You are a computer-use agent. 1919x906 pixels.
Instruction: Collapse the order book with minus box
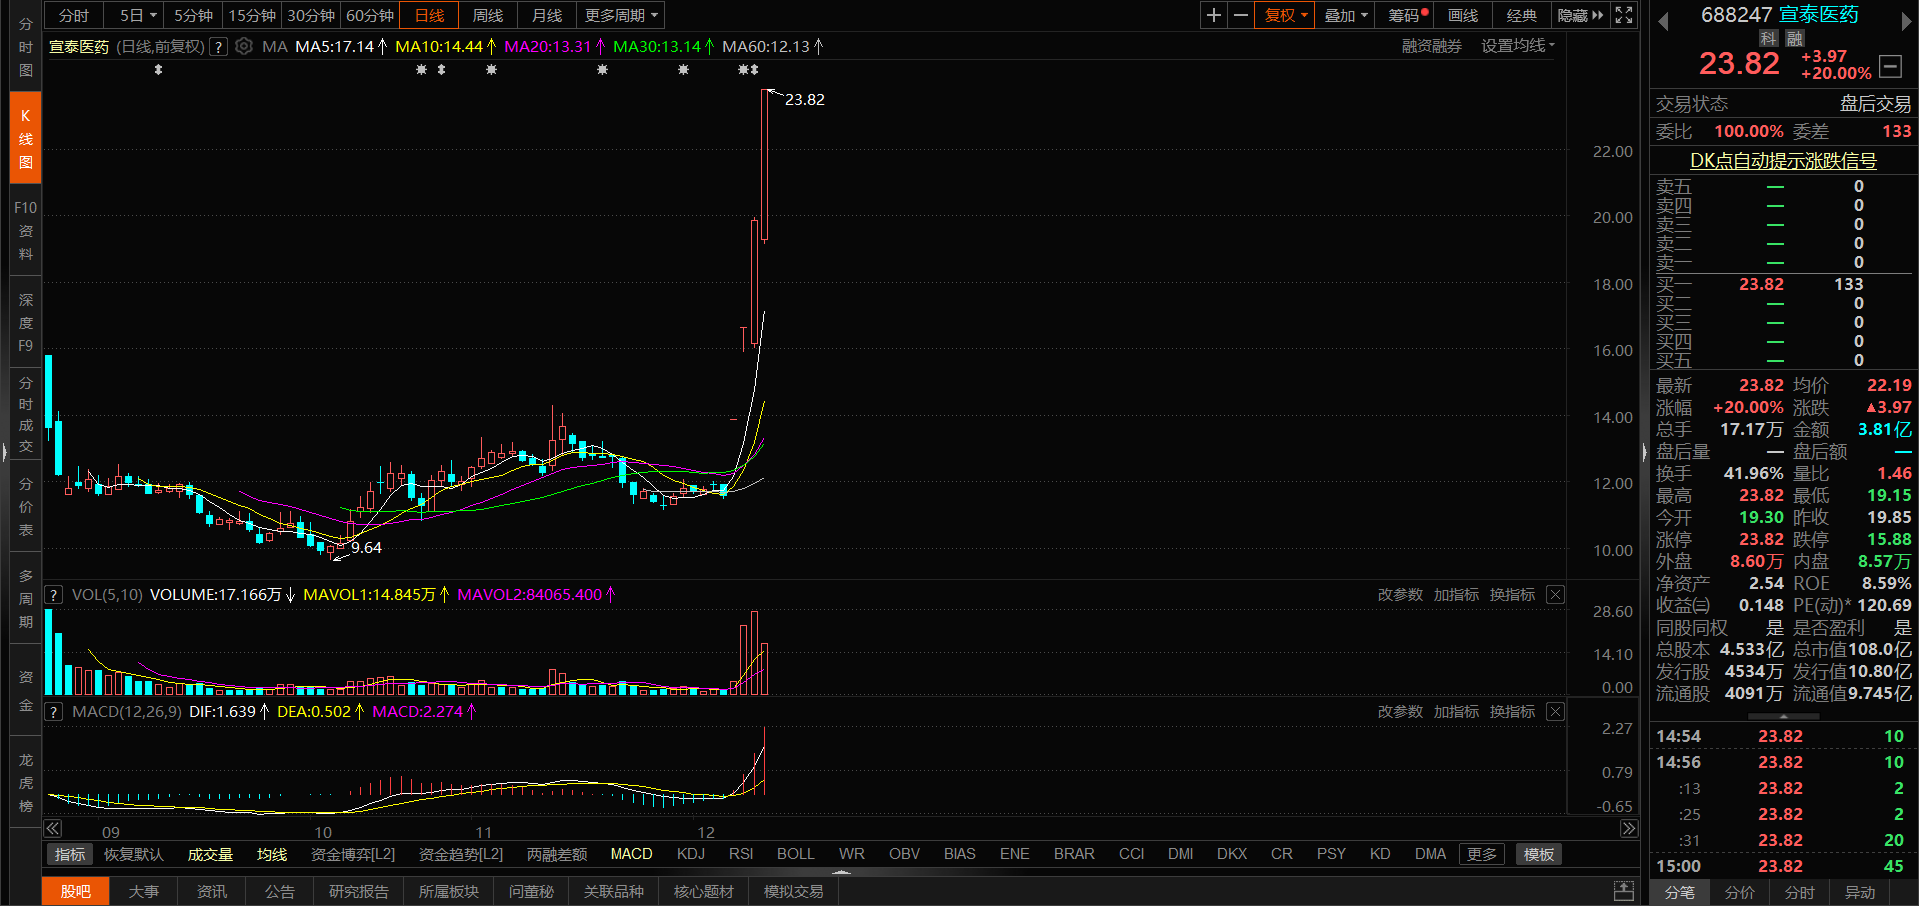coord(1890,66)
